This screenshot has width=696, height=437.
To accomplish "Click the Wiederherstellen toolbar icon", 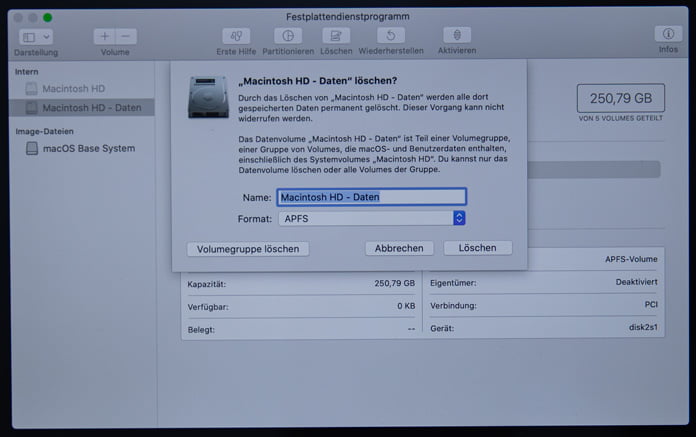I will click(x=390, y=36).
